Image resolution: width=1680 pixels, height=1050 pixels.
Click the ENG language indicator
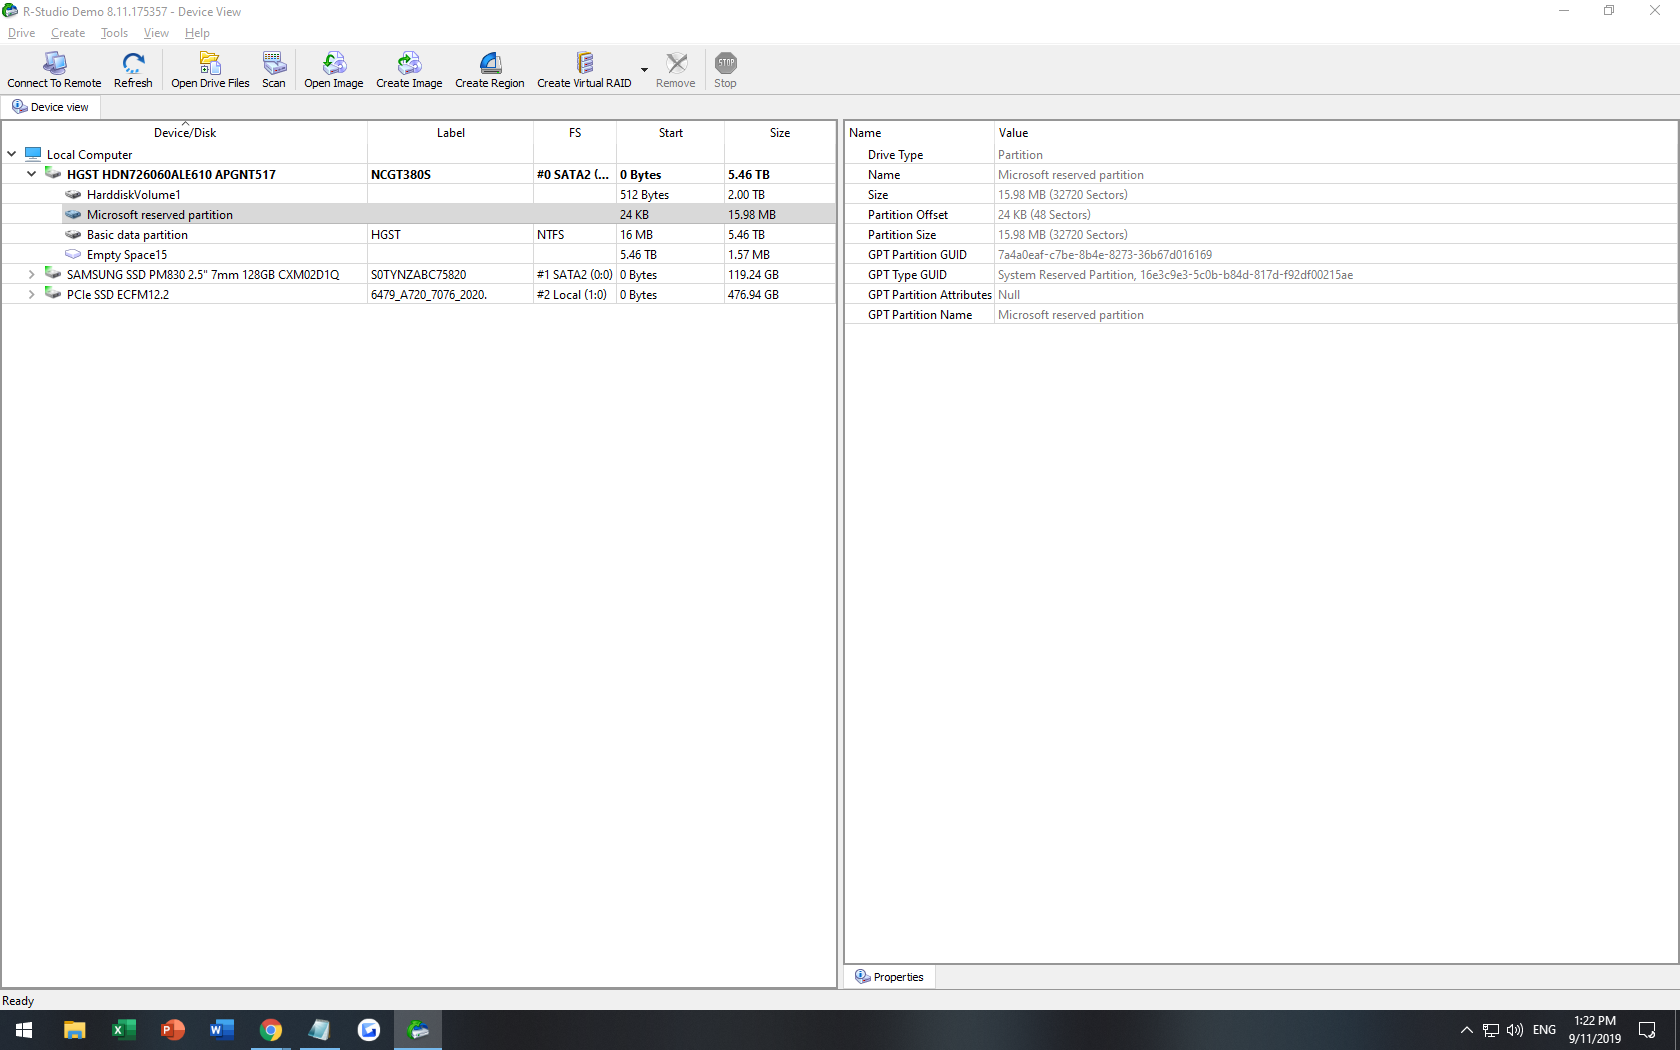pyautogui.click(x=1544, y=1030)
